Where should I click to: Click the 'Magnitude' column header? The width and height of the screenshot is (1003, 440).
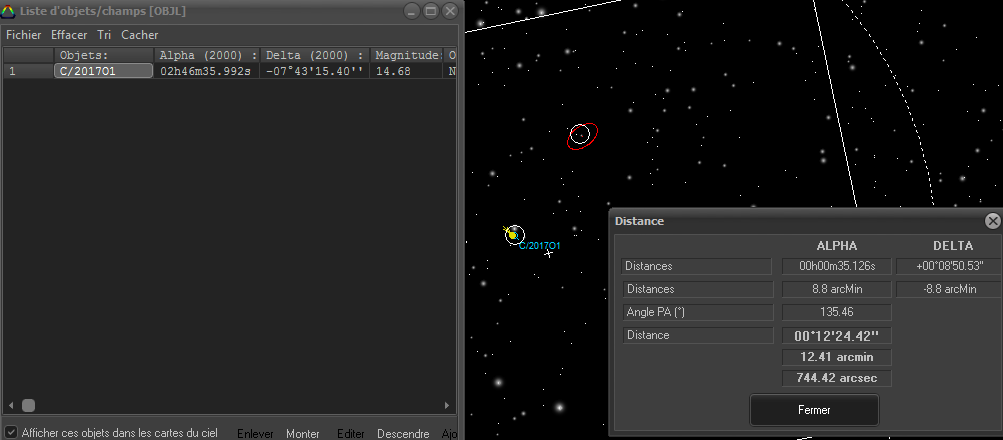point(407,56)
